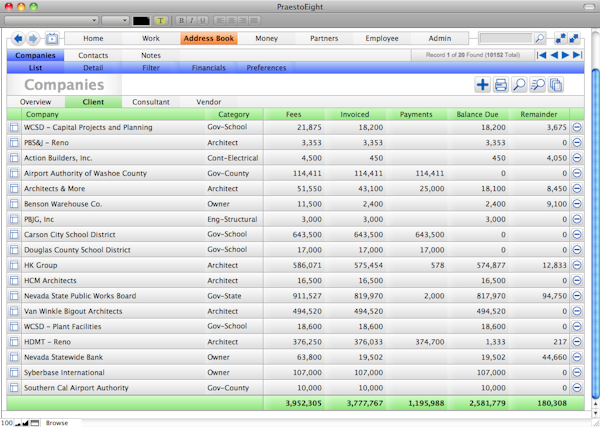Go to first record arrow
The image size is (600, 427).
pos(541,55)
